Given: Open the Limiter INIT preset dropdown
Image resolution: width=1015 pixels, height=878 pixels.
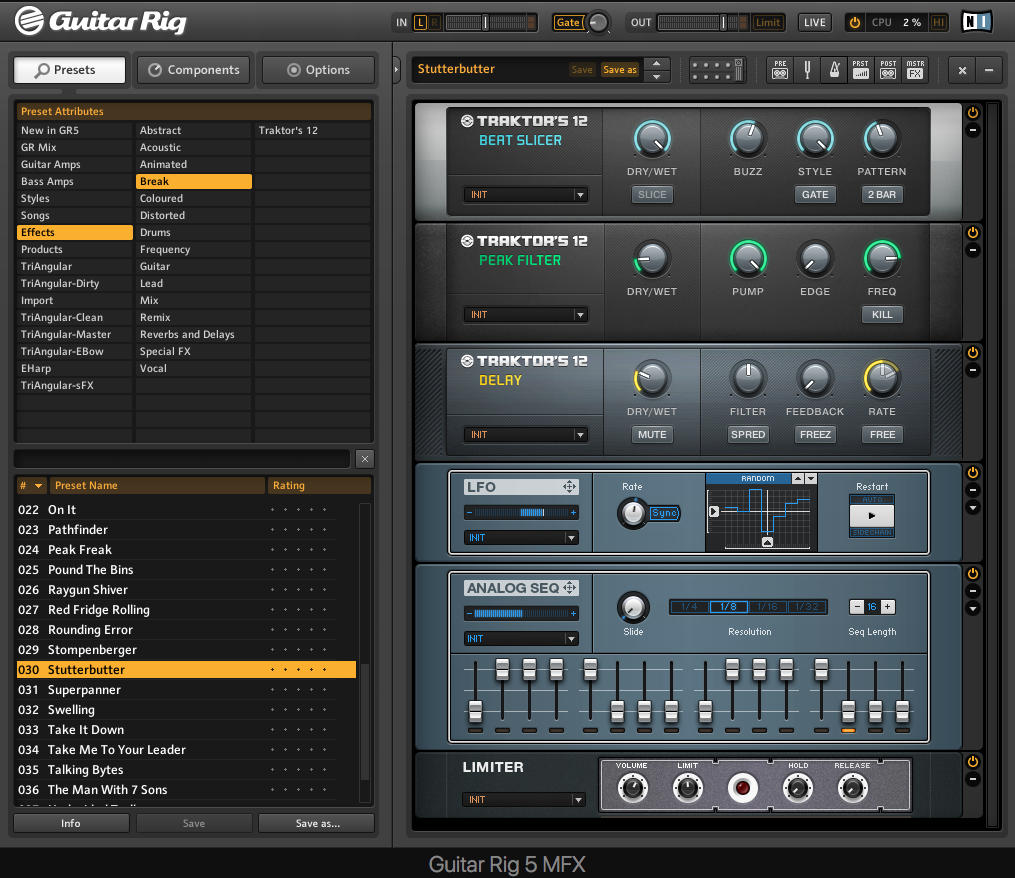Looking at the screenshot, I should tap(524, 800).
